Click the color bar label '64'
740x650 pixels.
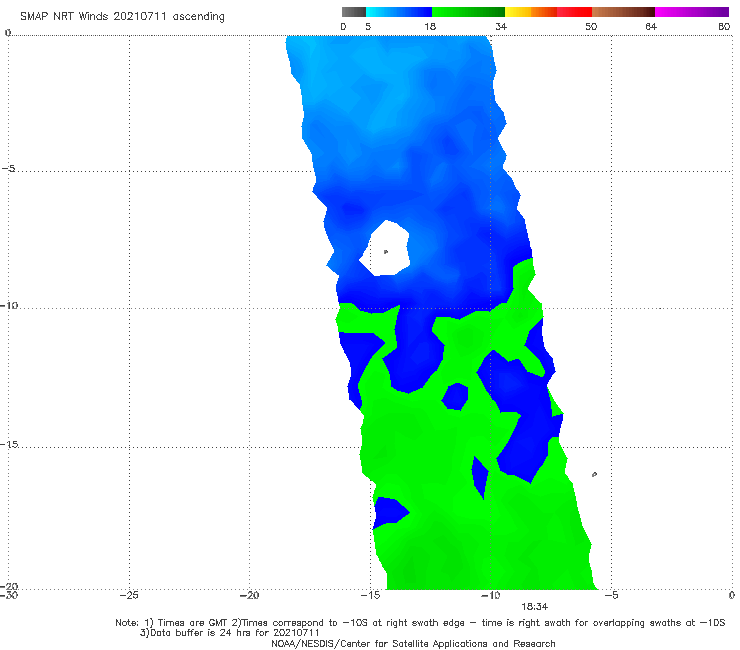coord(651,27)
